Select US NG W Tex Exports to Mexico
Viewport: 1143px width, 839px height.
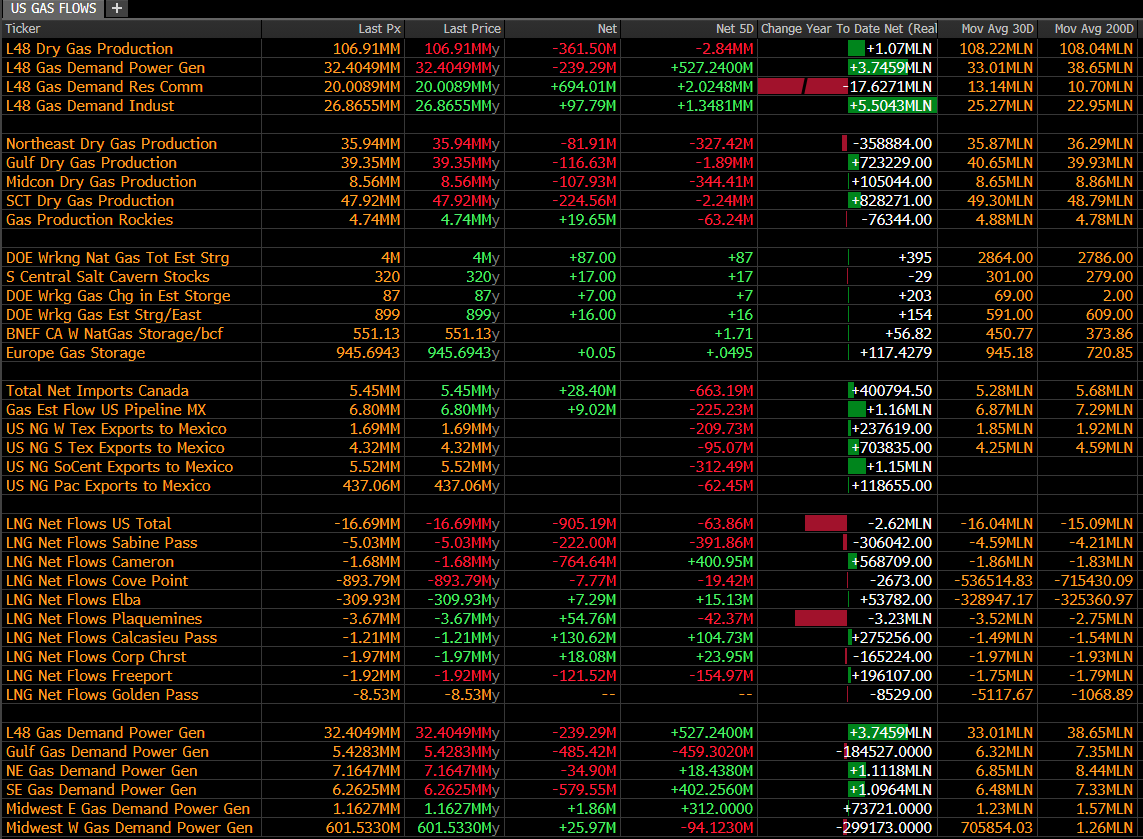pyautogui.click(x=117, y=429)
